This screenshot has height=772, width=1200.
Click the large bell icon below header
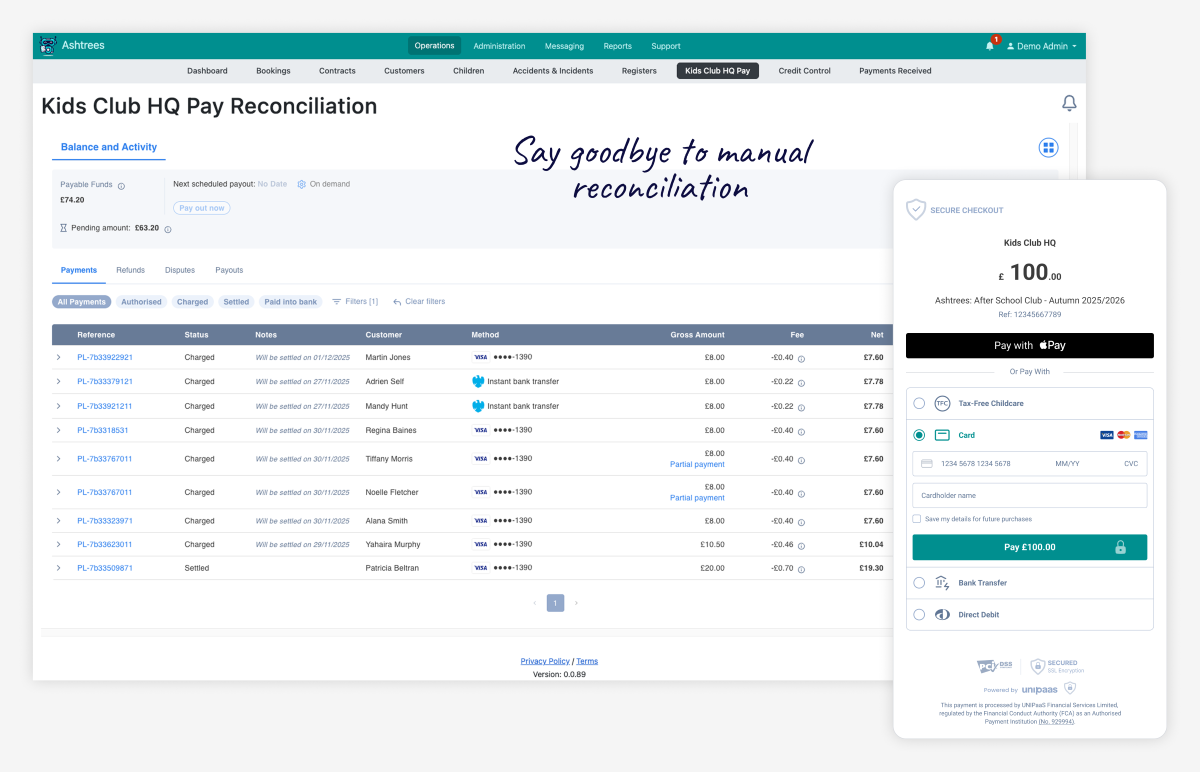[x=1069, y=103]
